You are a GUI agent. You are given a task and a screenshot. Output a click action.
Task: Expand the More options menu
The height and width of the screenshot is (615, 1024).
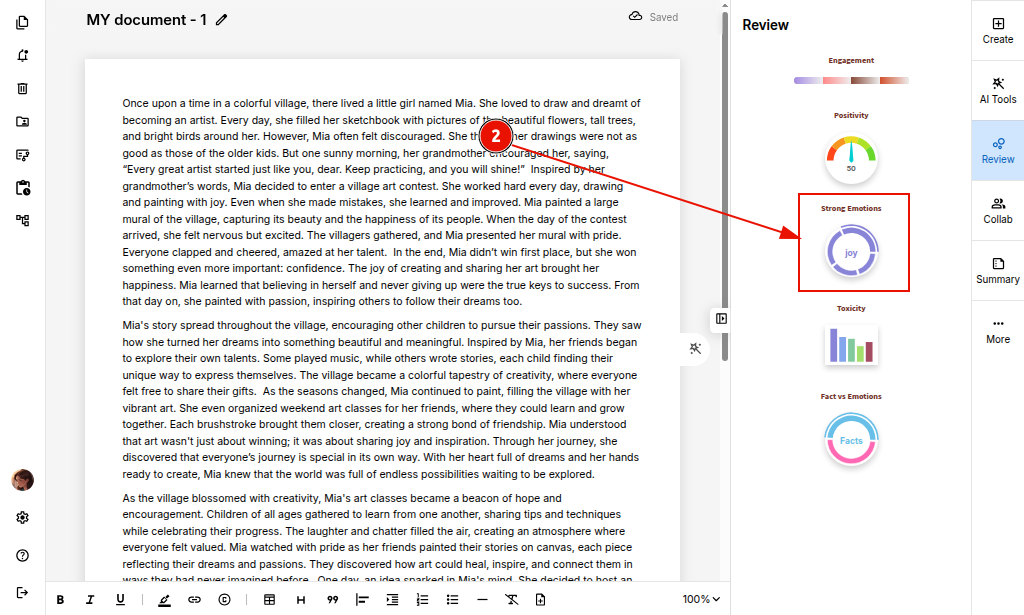coord(997,330)
